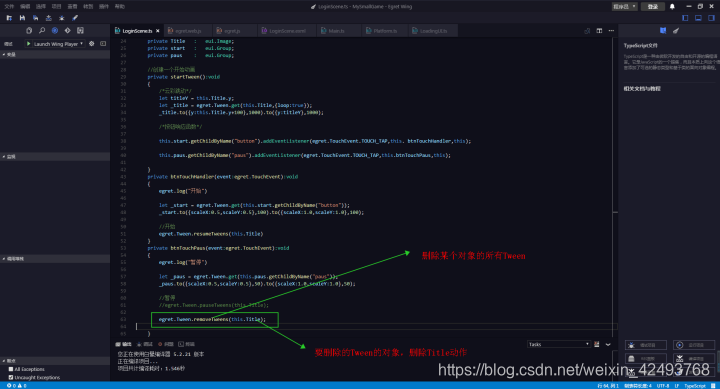Collapse the breakpoints debug section
This screenshot has width=720, height=389.
click(x=55, y=361)
